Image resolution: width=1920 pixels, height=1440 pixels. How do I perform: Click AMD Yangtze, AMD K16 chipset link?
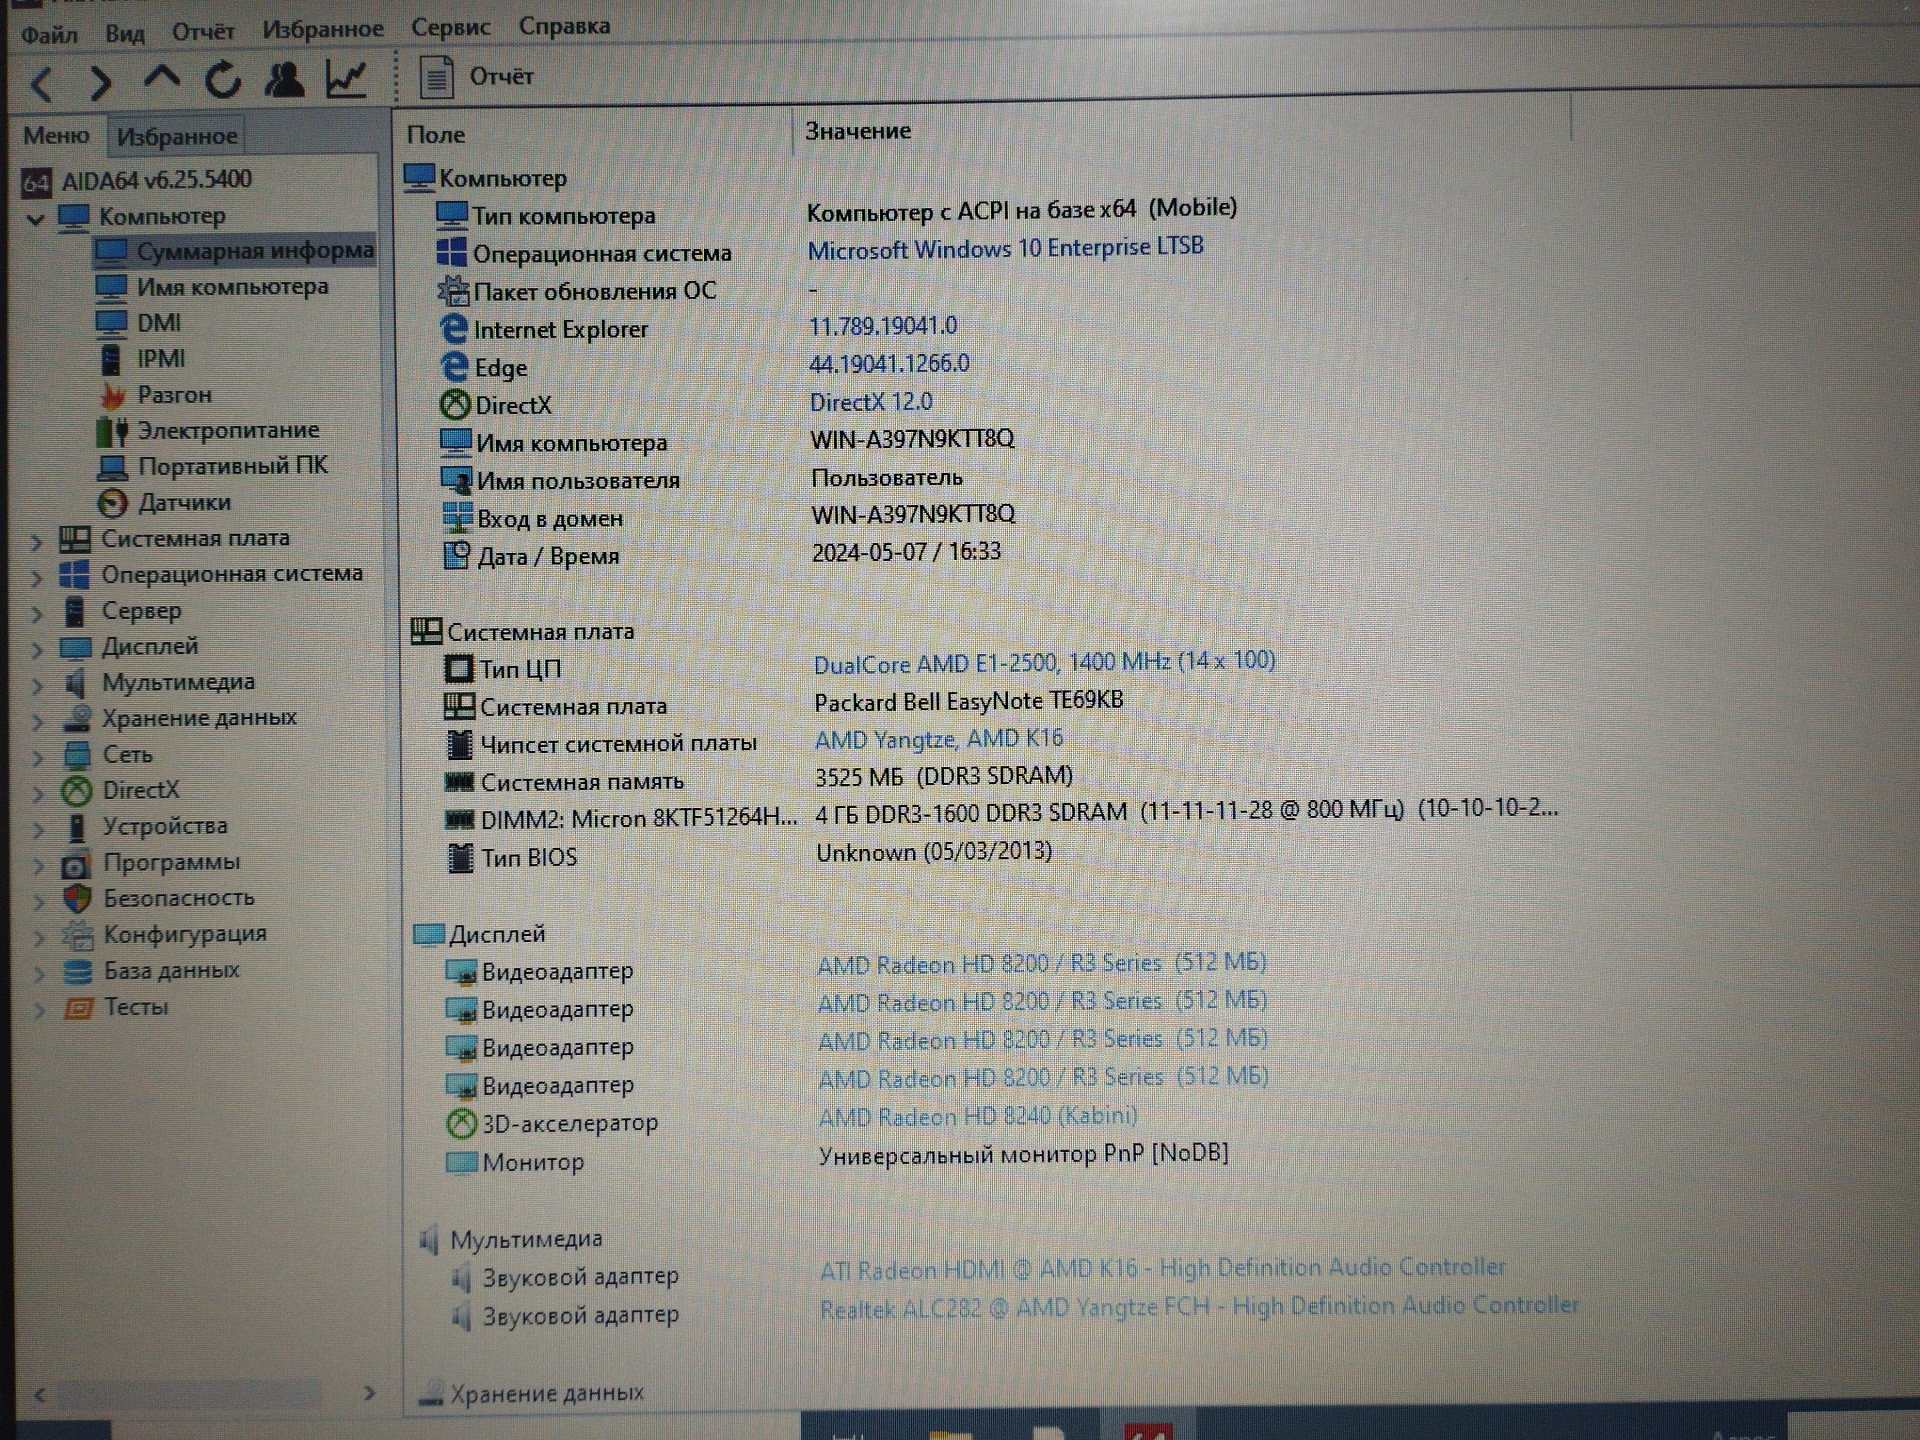[939, 740]
